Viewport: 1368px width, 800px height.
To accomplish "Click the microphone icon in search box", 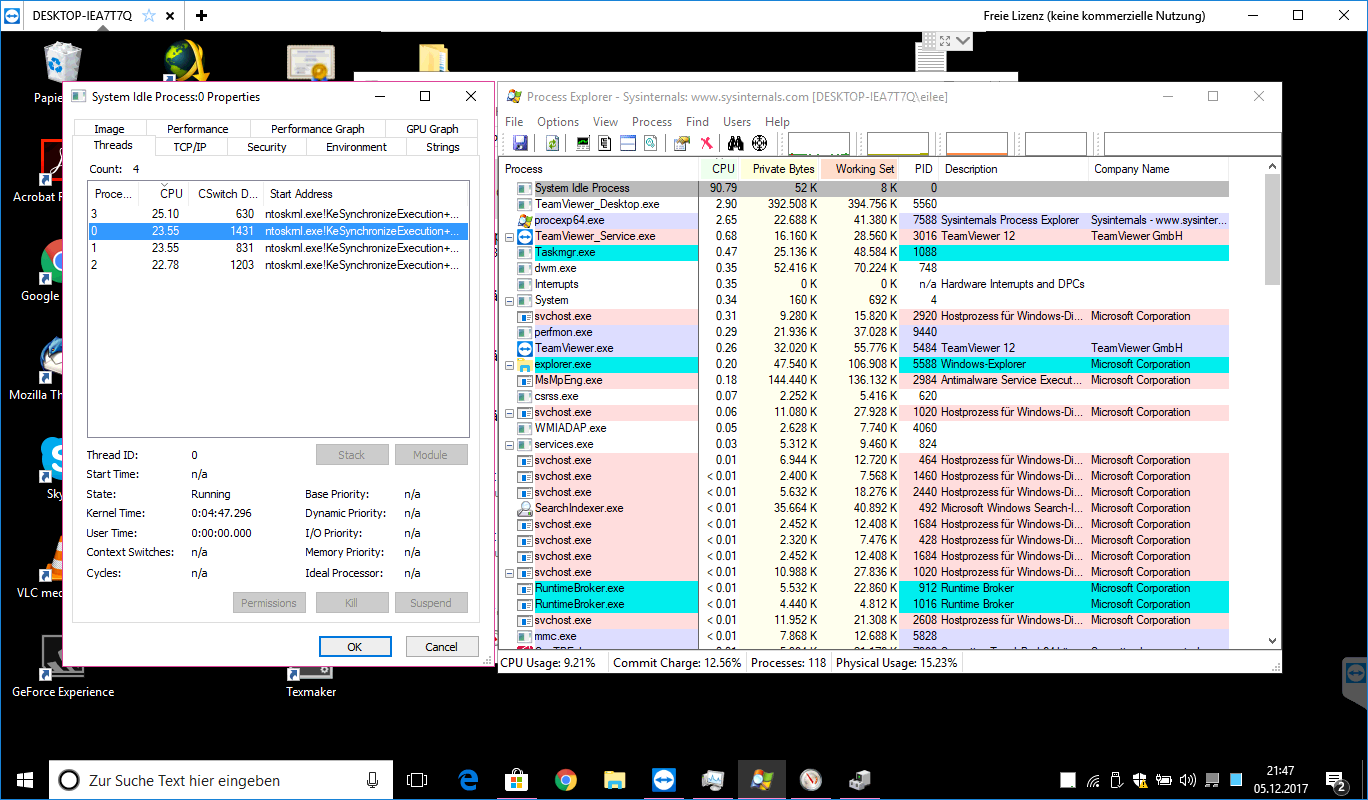I will coord(372,780).
